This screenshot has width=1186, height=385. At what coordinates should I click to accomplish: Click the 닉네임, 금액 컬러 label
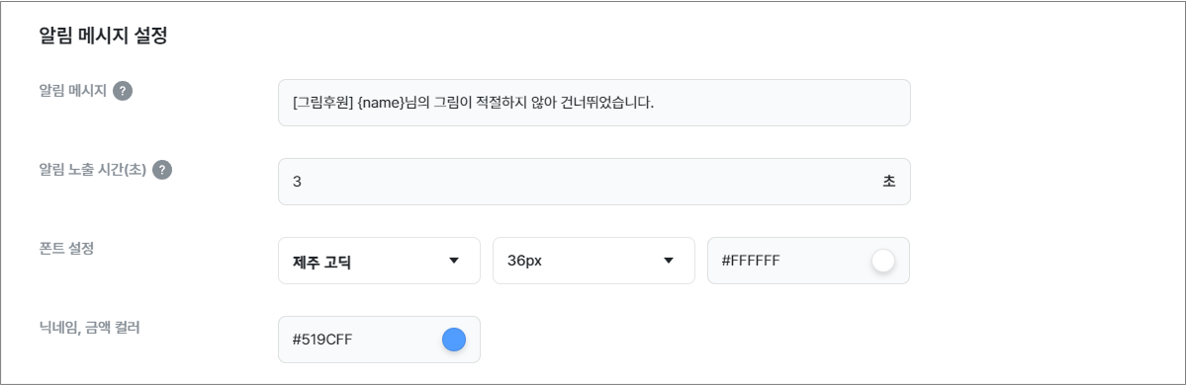pos(89,328)
